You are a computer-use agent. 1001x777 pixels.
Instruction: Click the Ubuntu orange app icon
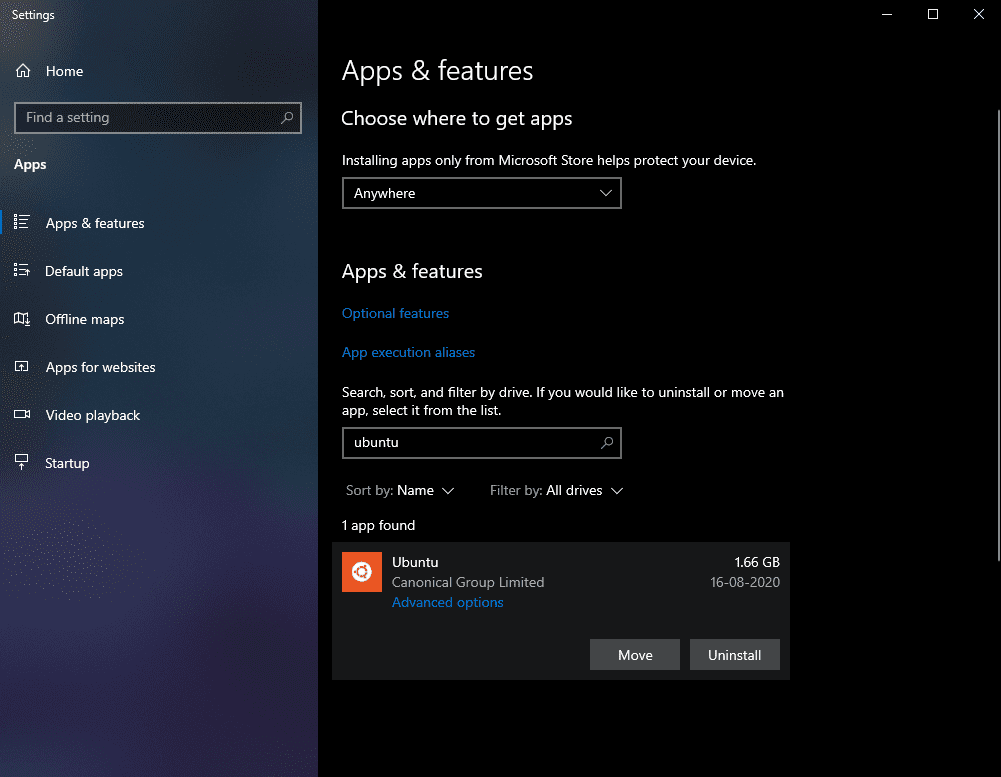coord(361,572)
